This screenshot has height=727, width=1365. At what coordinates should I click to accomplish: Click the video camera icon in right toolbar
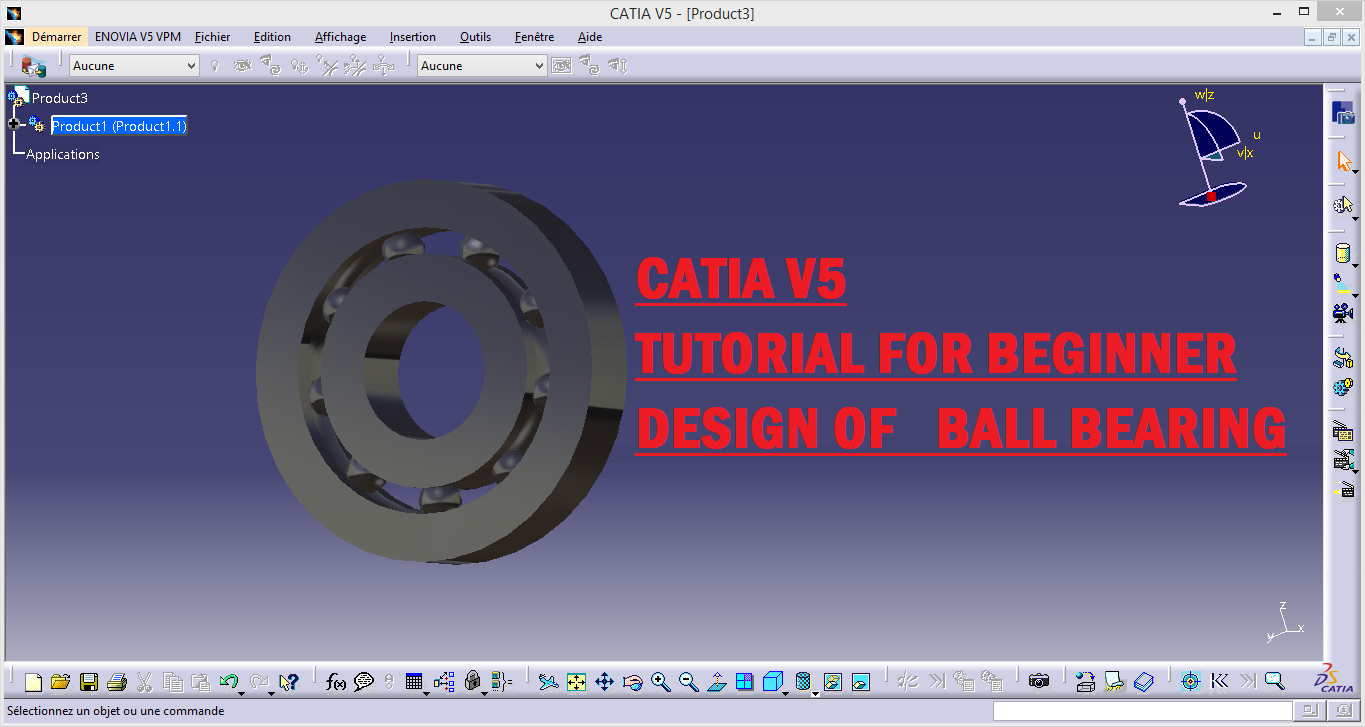[1342, 312]
